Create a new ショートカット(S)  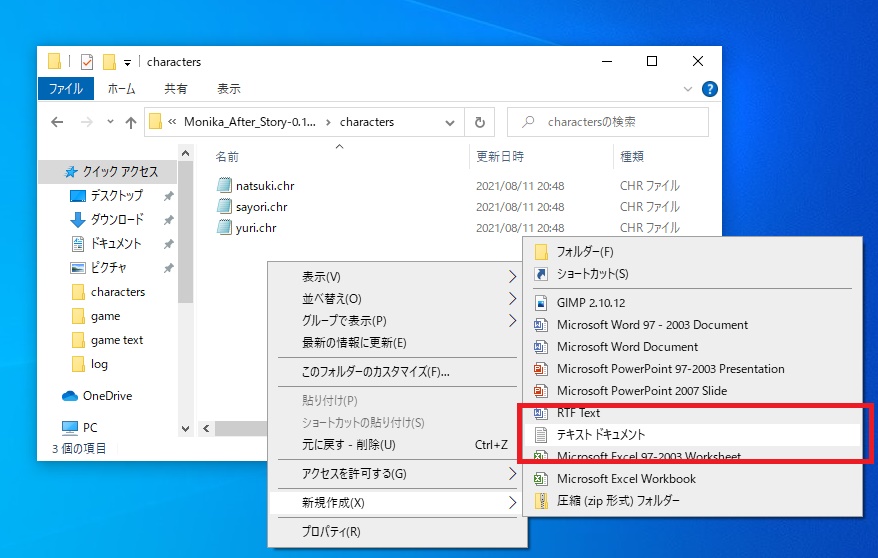click(692, 274)
